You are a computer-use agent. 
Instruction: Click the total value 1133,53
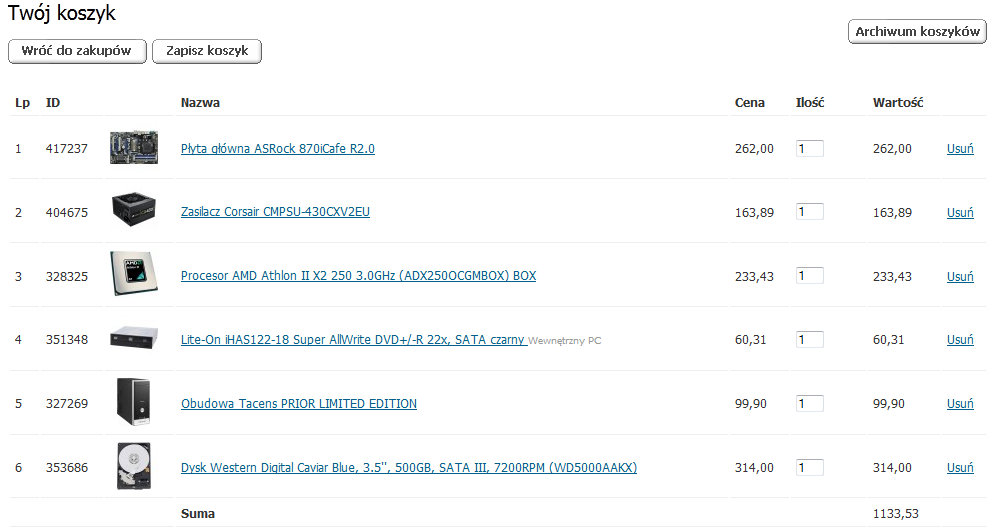coord(896,514)
